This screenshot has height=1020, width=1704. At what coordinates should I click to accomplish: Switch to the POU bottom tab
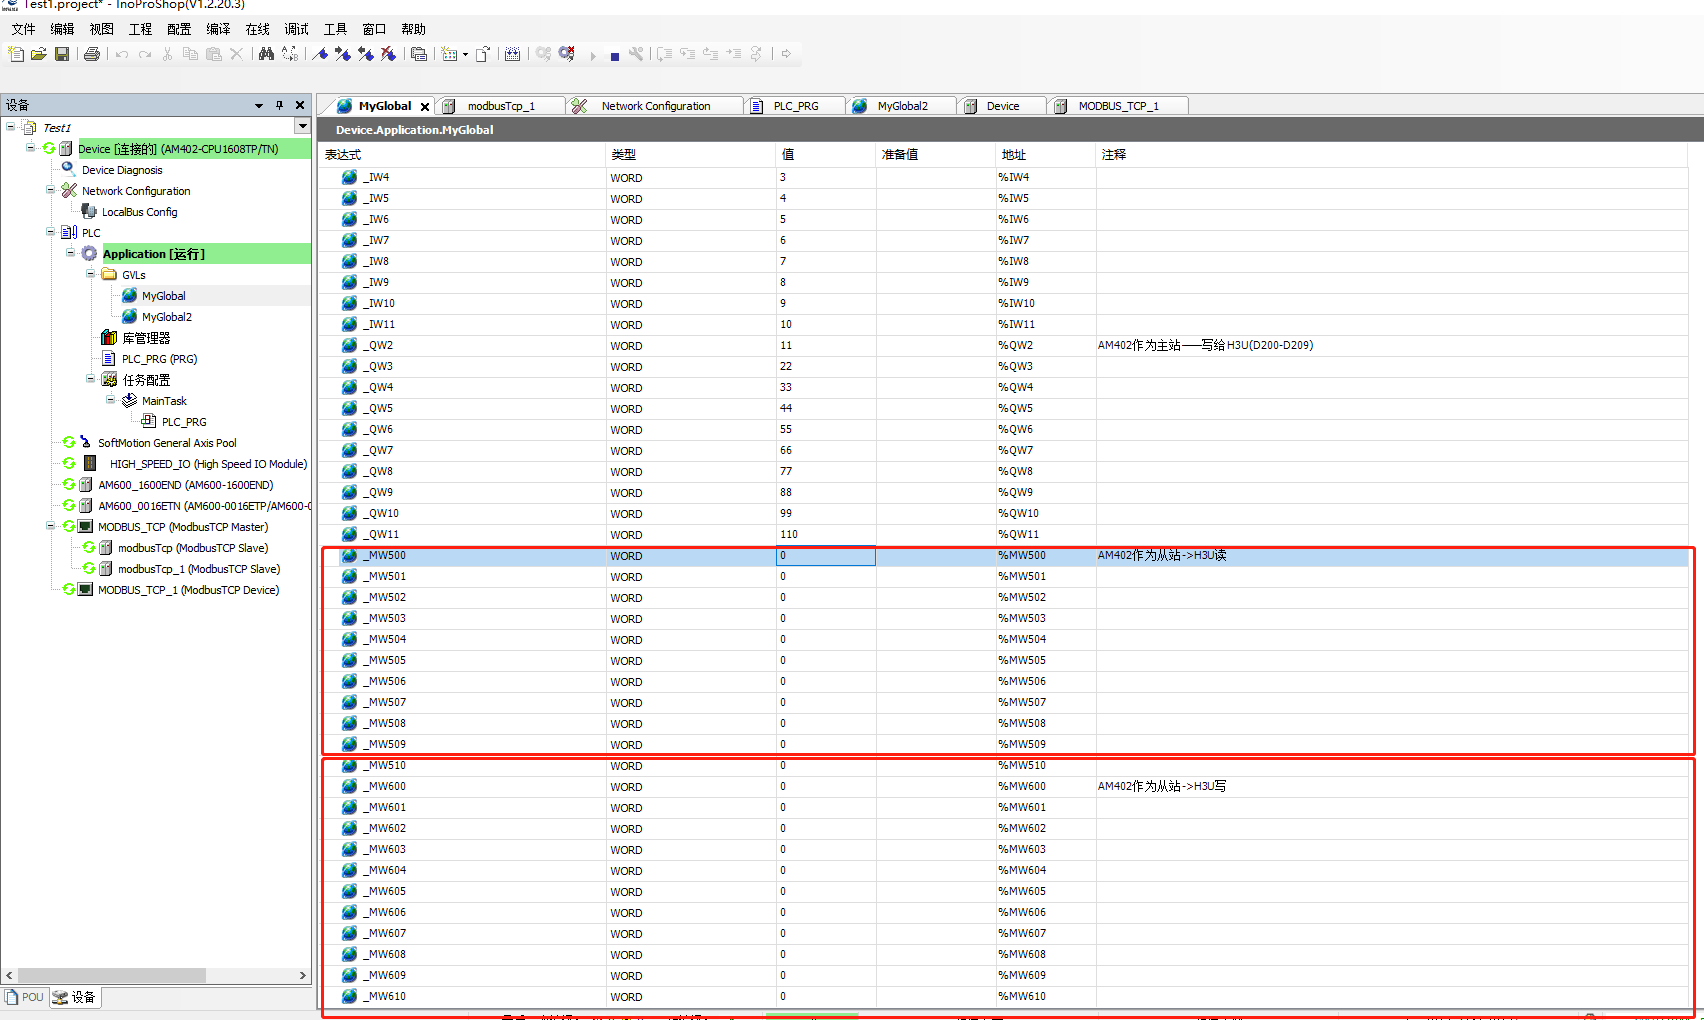pos(25,997)
